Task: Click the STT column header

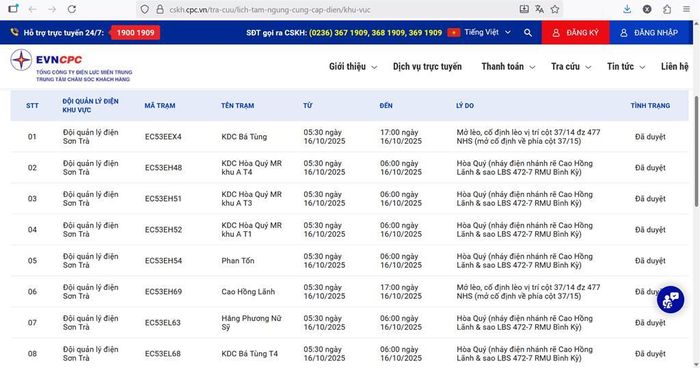Action: (32, 106)
